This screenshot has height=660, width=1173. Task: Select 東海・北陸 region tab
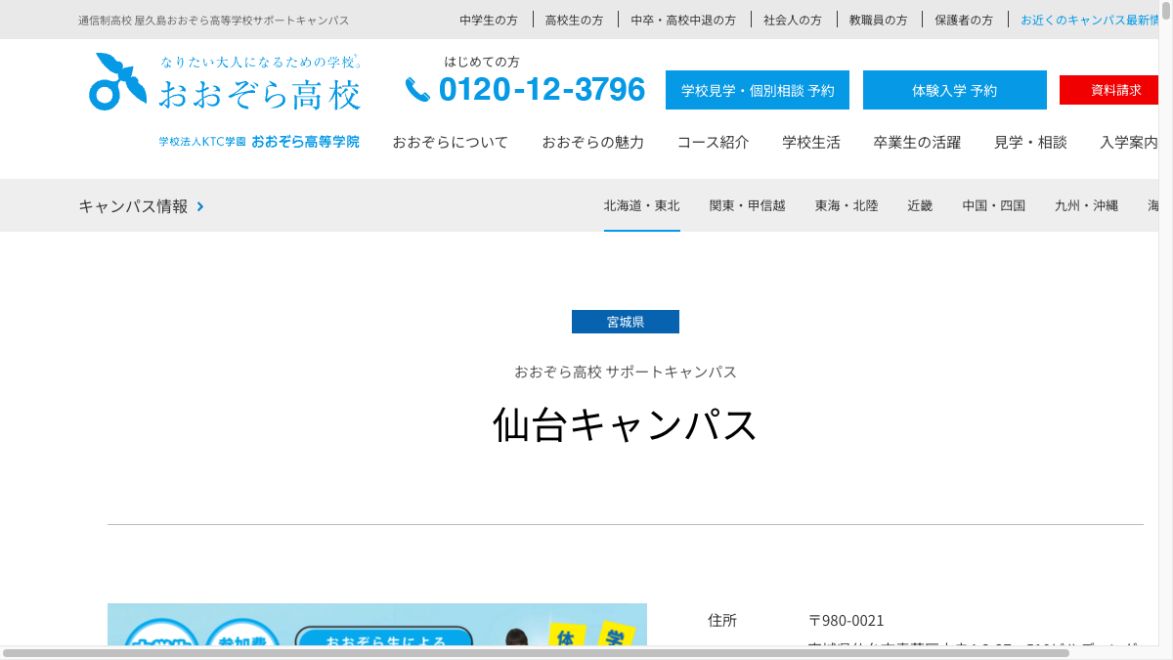[846, 206]
